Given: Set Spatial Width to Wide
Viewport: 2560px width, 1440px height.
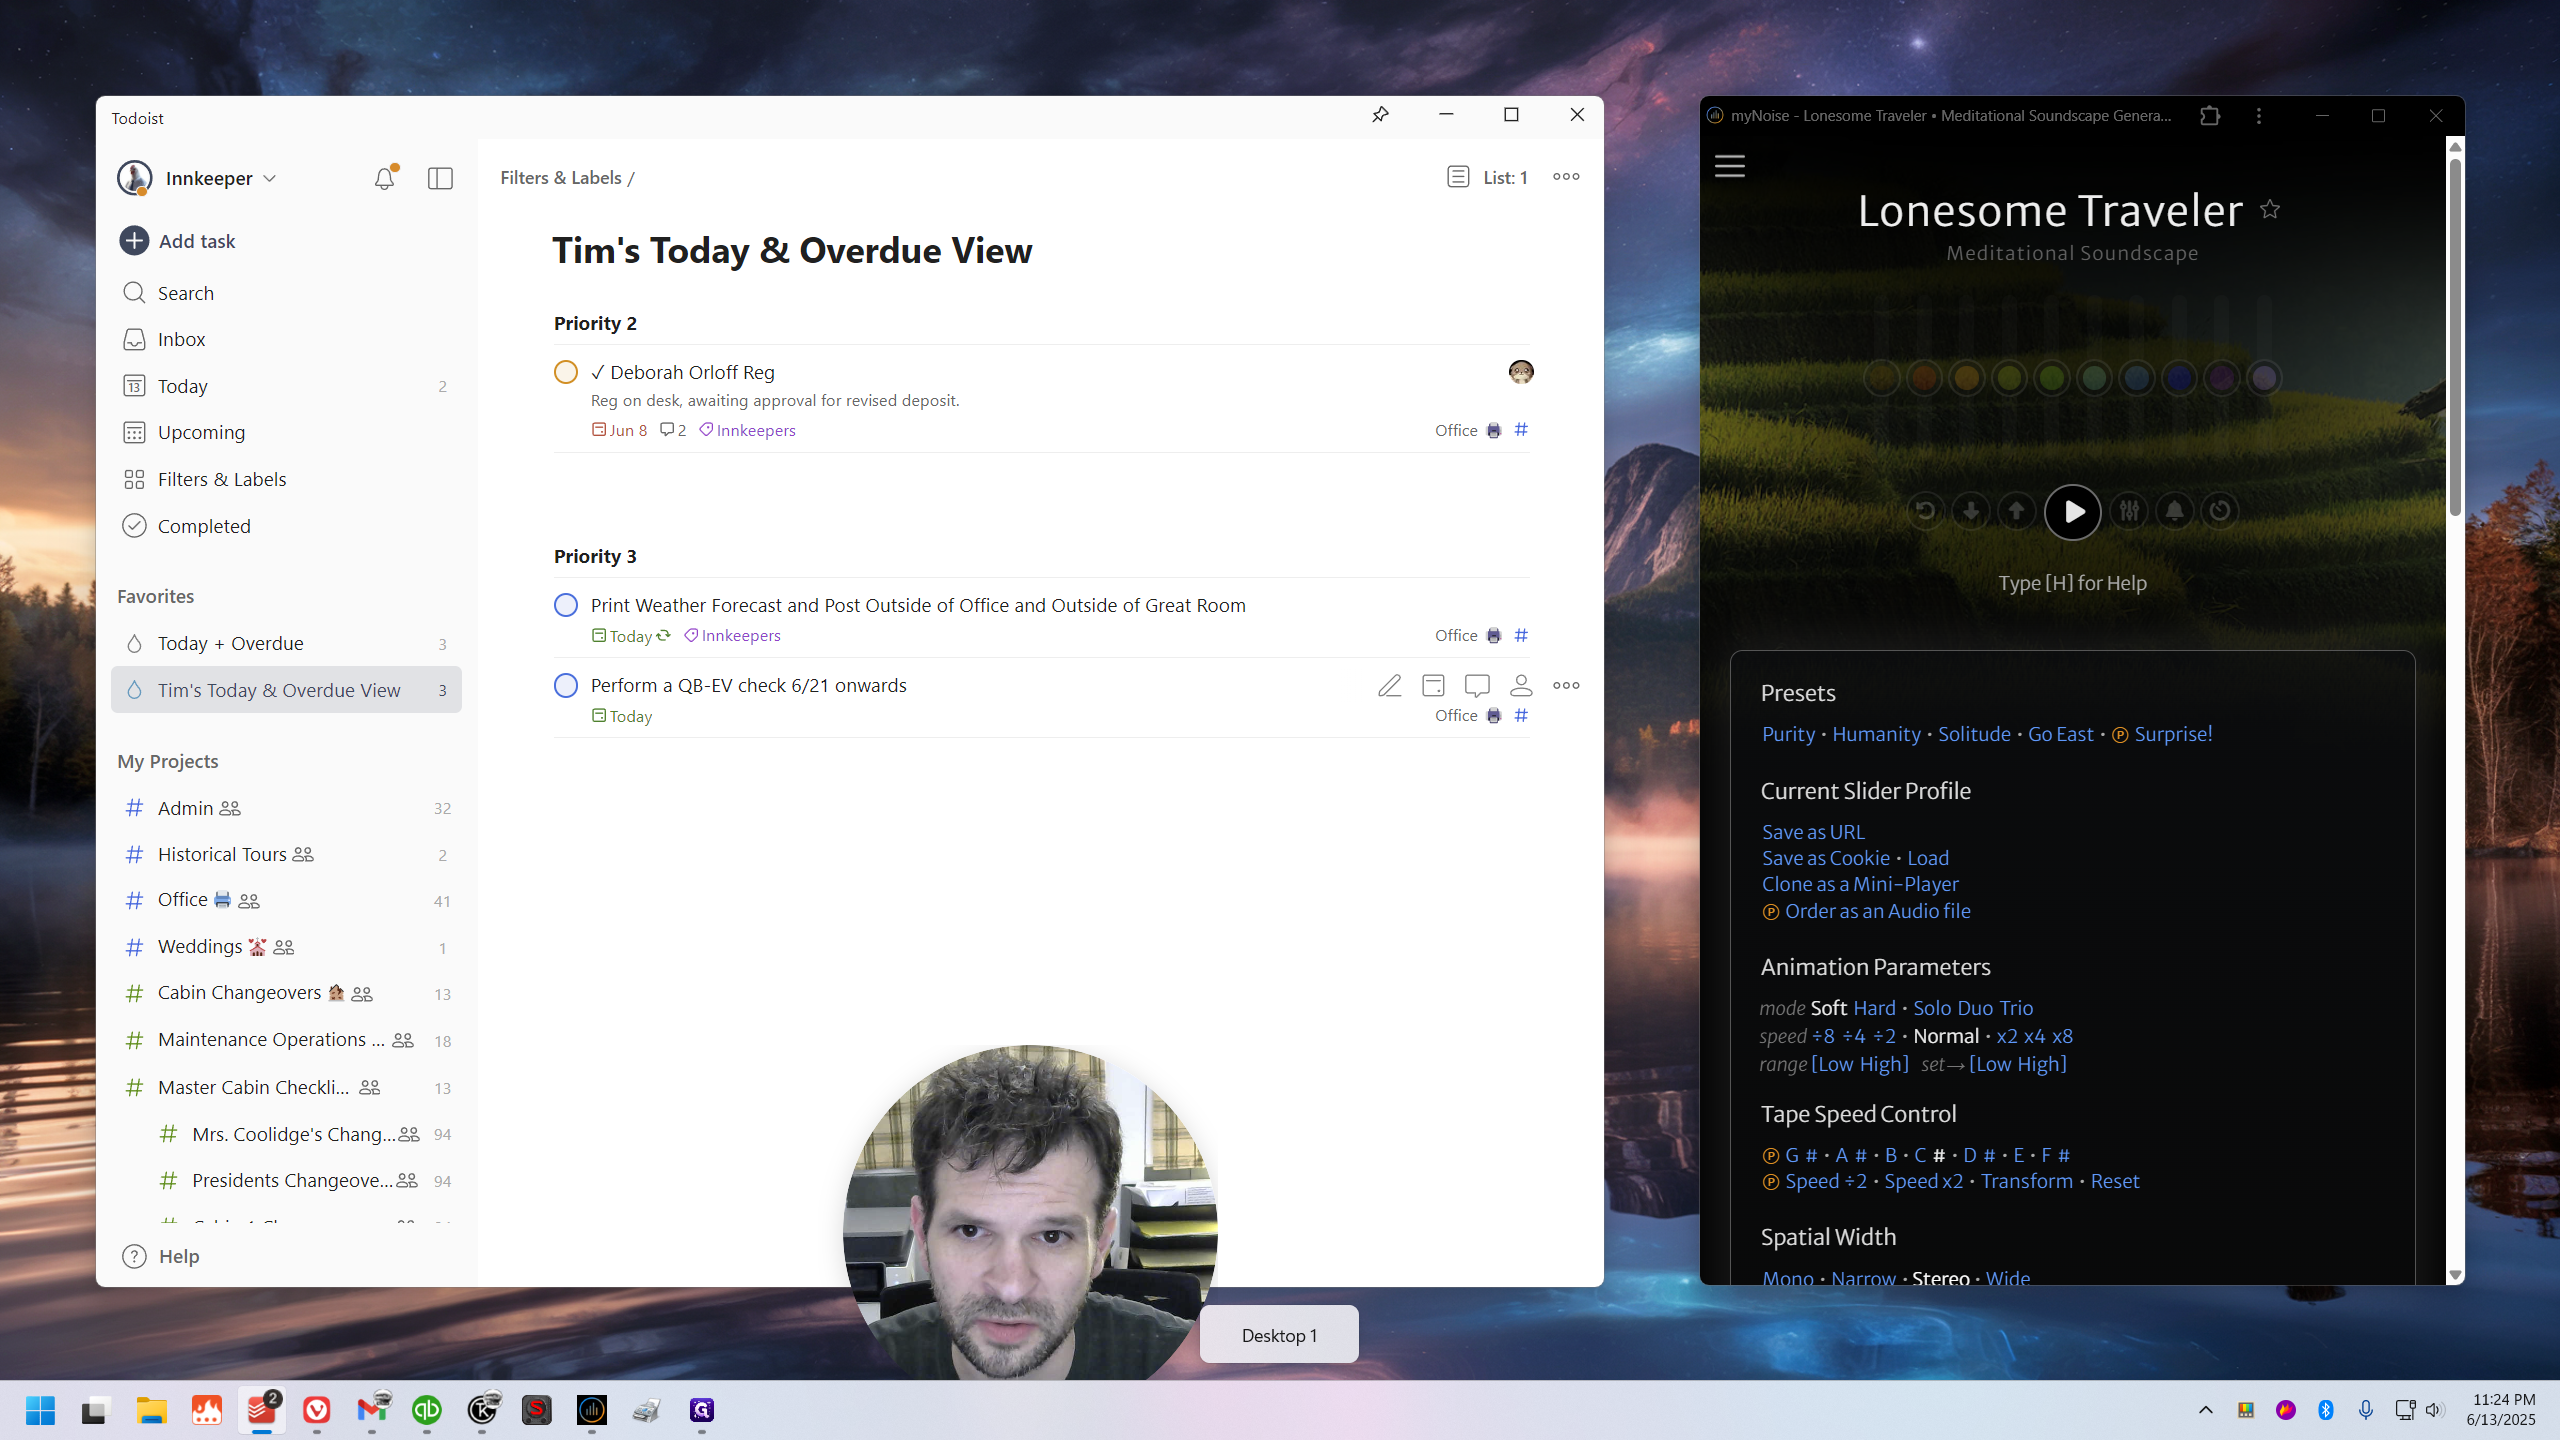Looking at the screenshot, I should point(2008,1278).
